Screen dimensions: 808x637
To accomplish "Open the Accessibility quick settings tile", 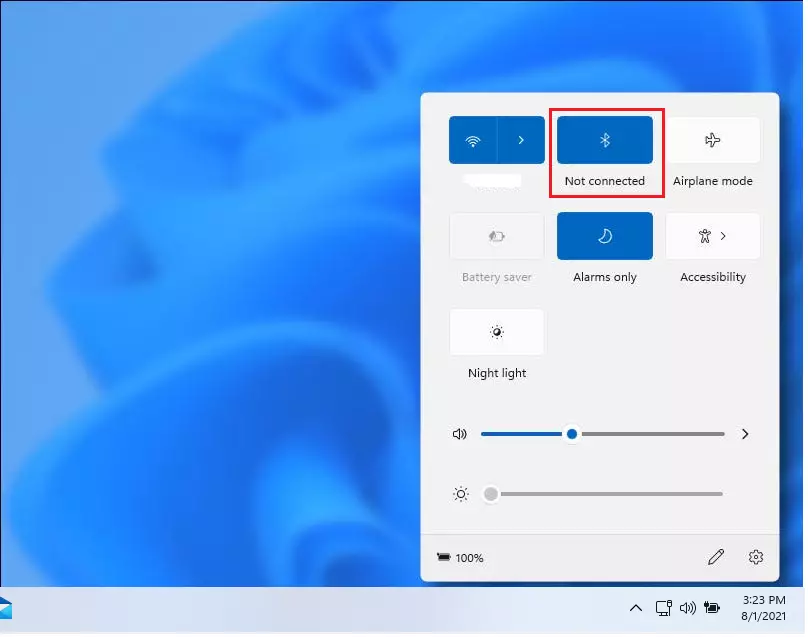I will 712,236.
